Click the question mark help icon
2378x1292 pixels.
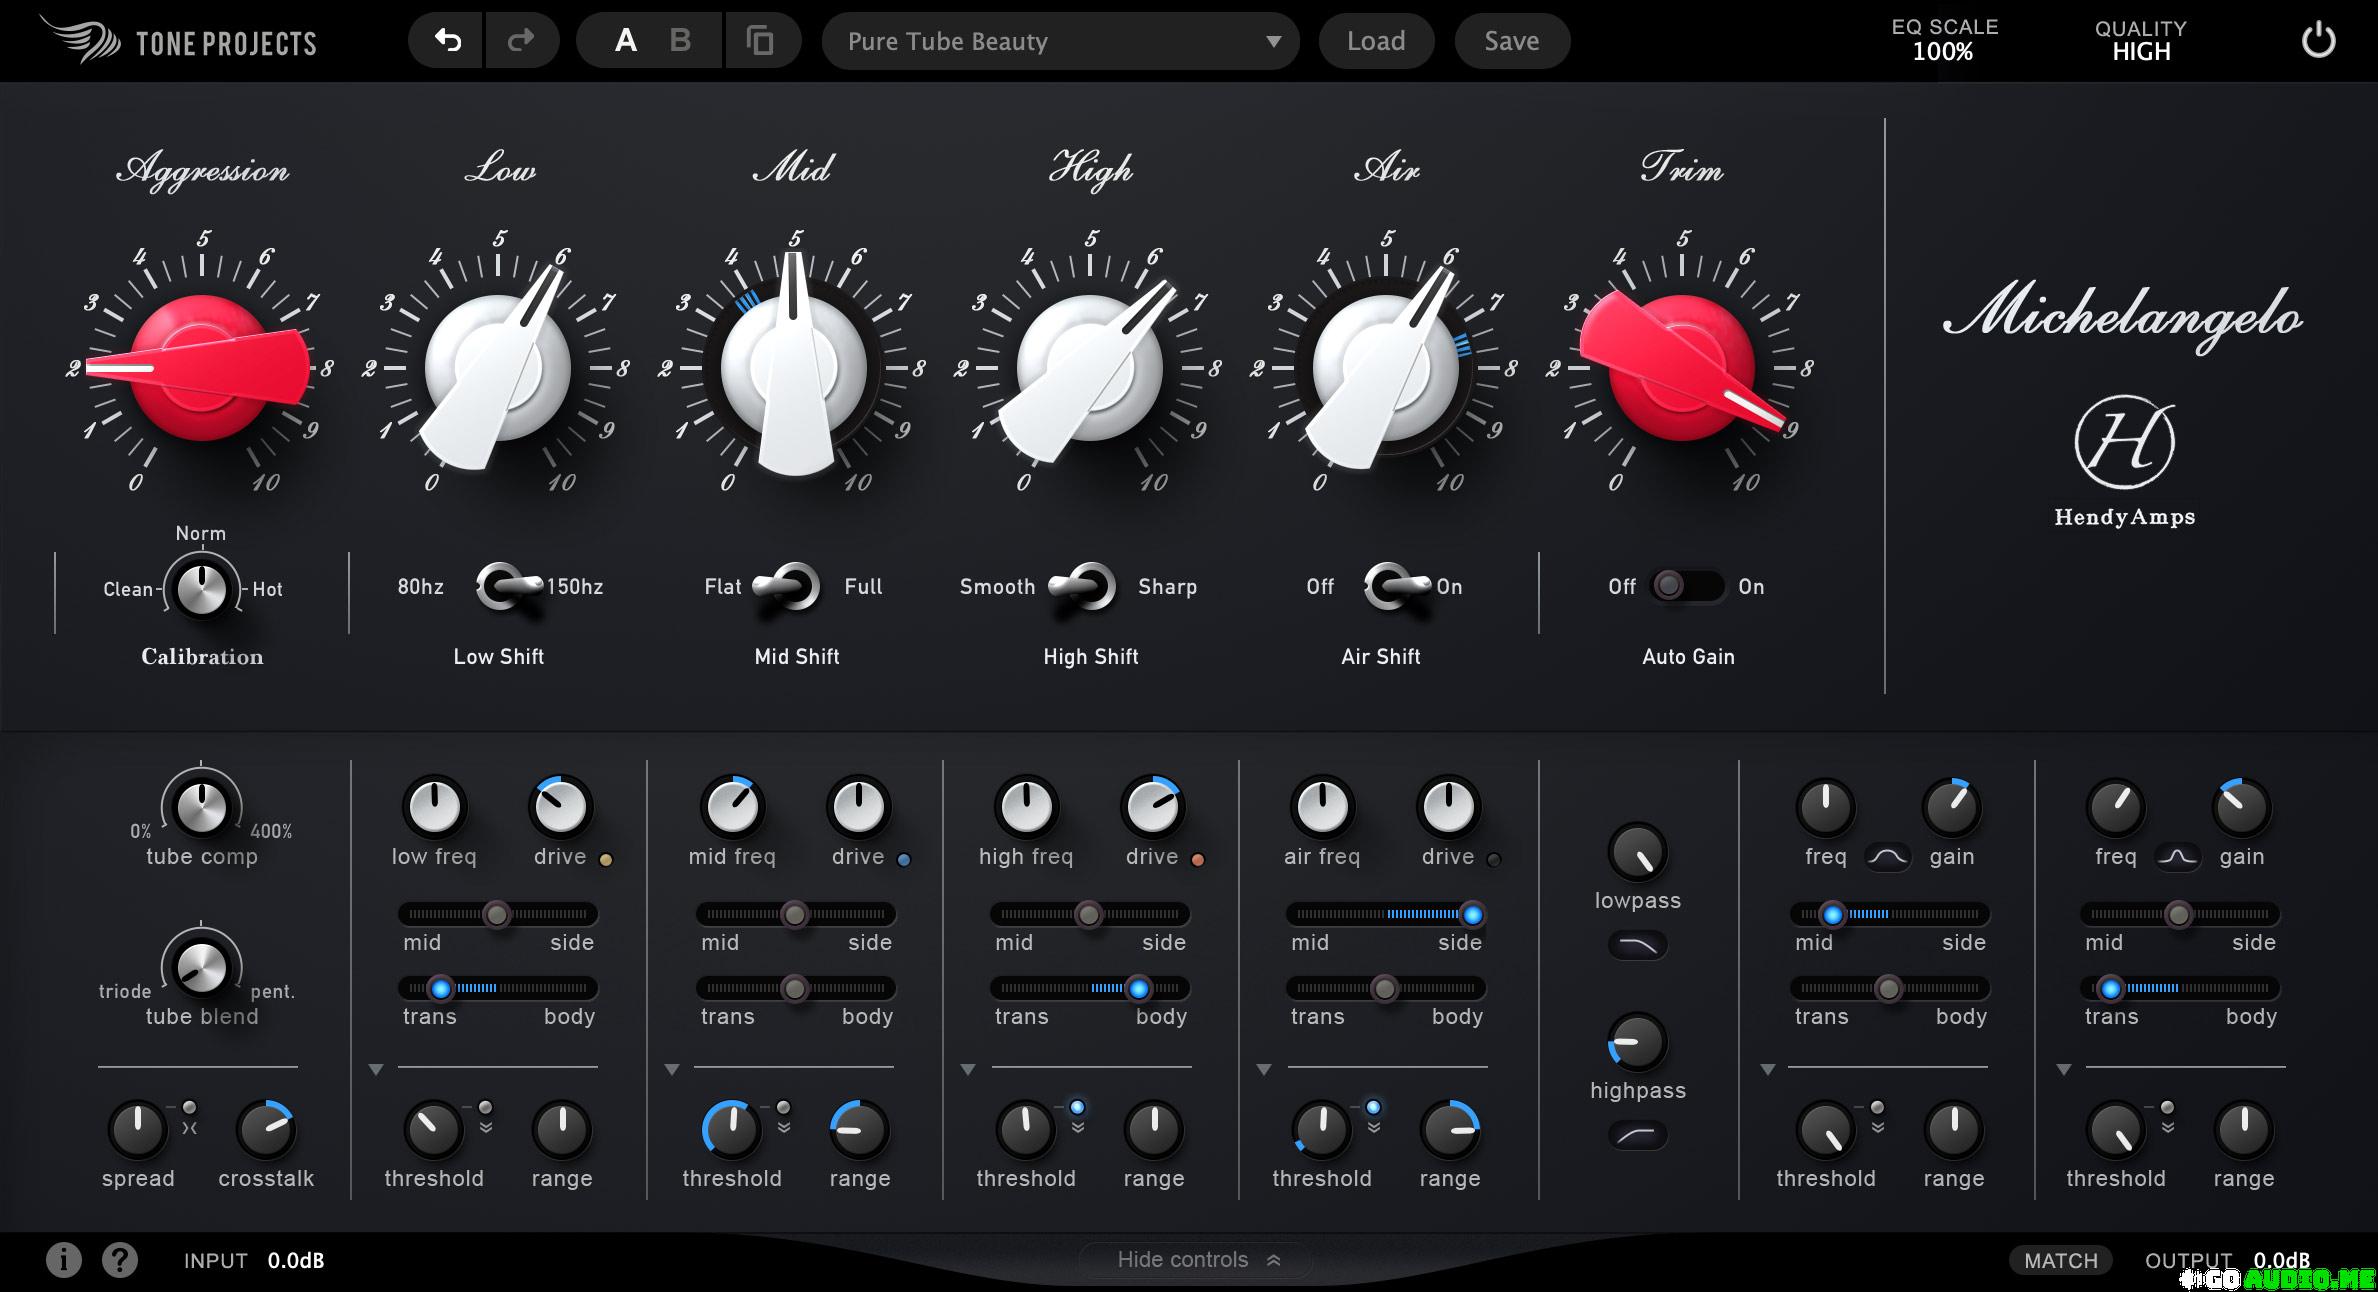pos(120,1260)
